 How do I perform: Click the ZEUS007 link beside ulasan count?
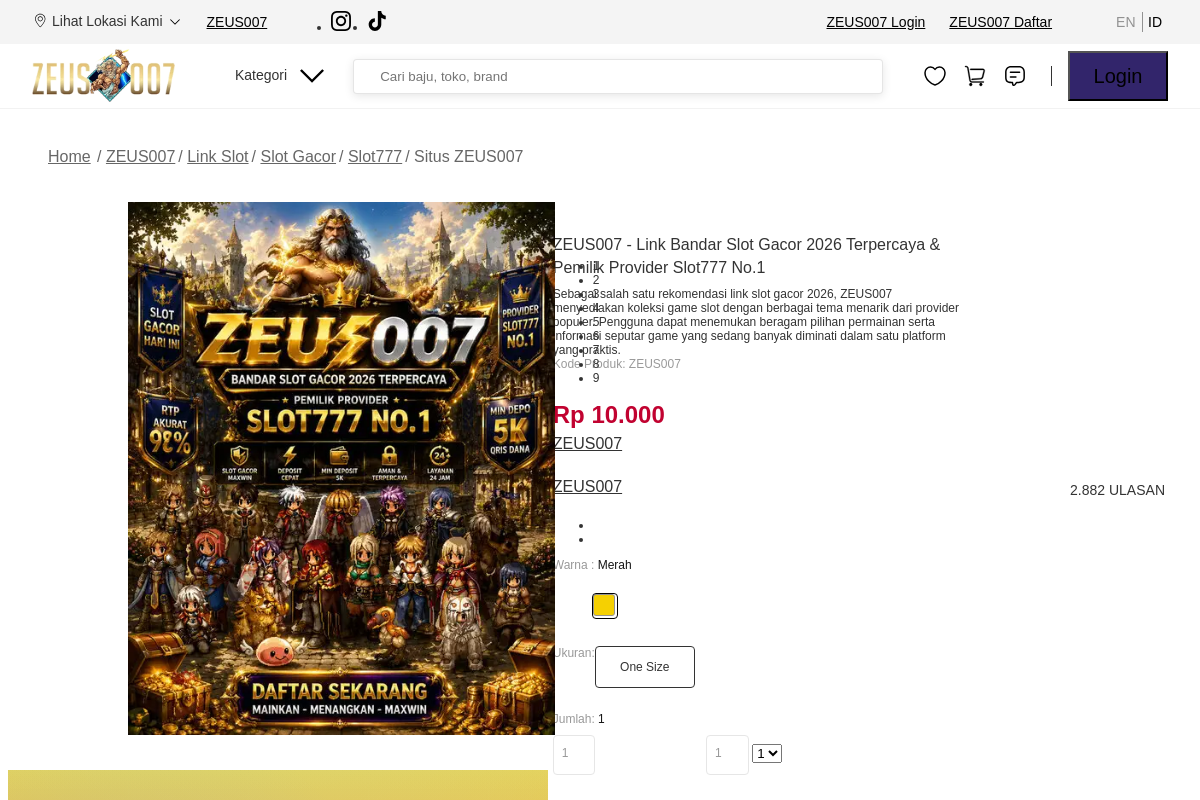588,487
